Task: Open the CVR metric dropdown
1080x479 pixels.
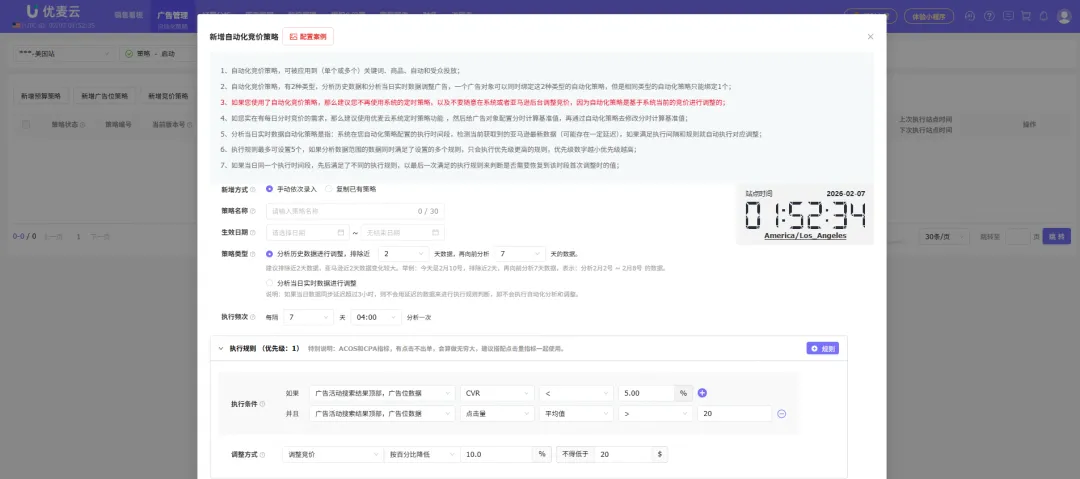Action: point(497,394)
